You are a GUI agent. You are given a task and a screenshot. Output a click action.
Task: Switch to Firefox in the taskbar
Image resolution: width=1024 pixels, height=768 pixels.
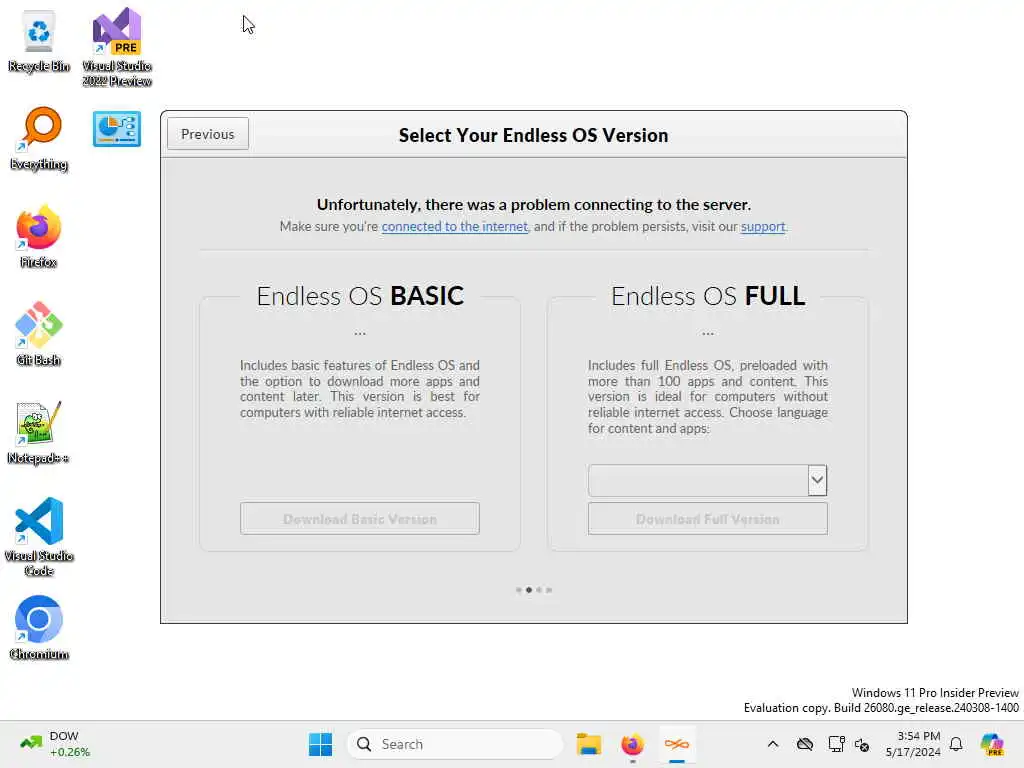(632, 744)
